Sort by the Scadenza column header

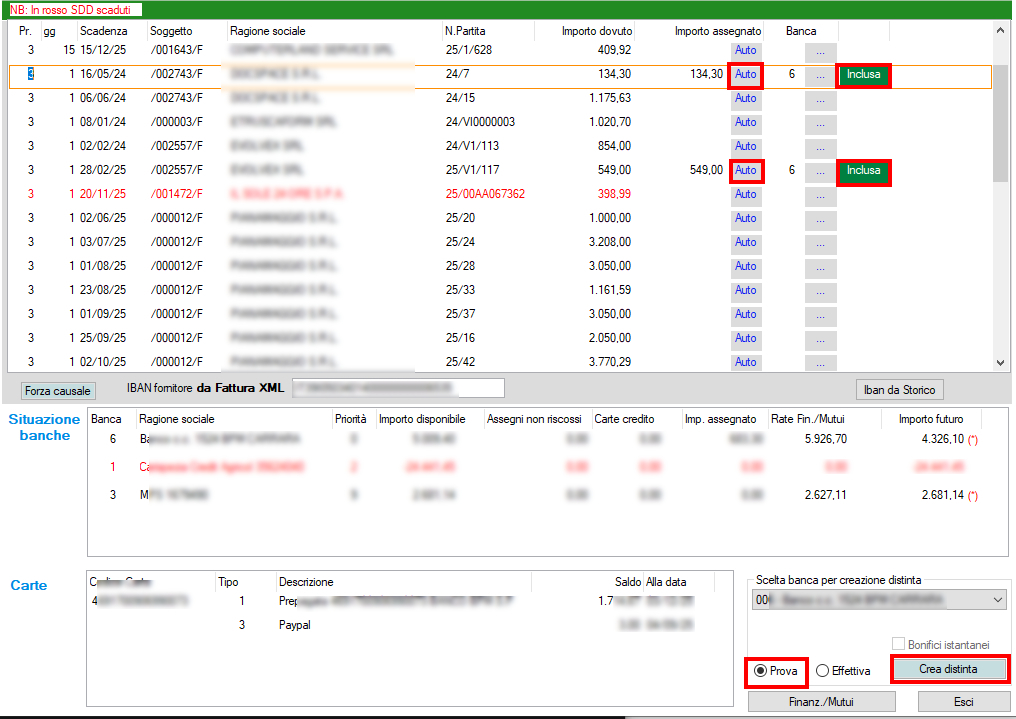104,31
